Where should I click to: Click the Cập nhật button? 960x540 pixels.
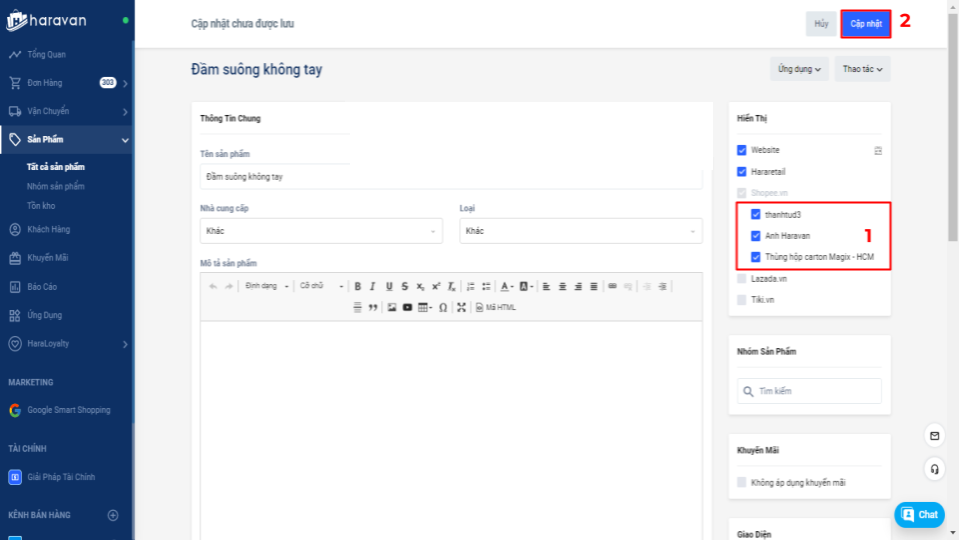[866, 24]
